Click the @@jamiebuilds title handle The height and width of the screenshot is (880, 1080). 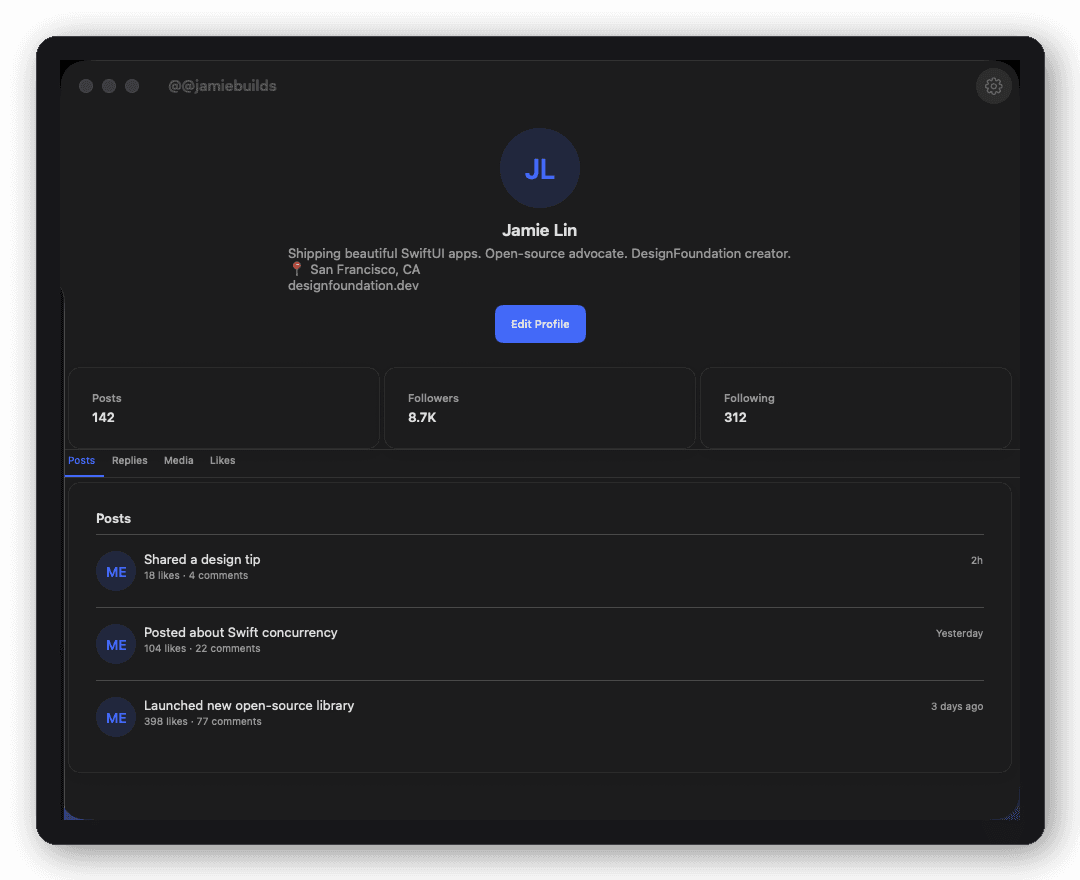click(x=222, y=86)
